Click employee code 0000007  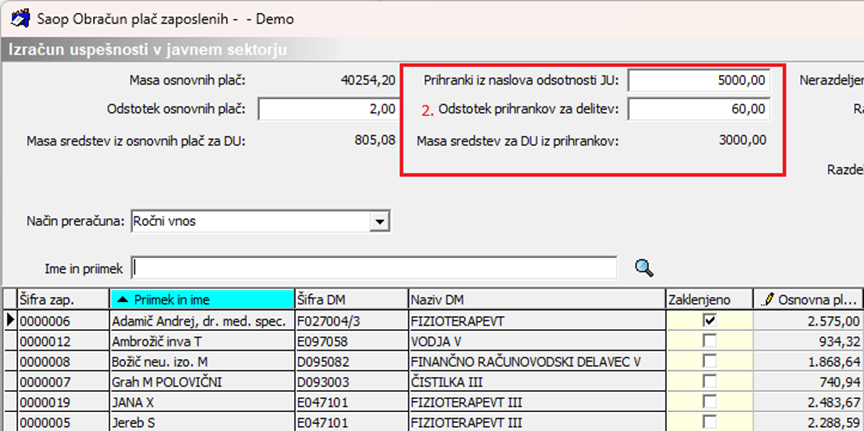pyautogui.click(x=45, y=382)
